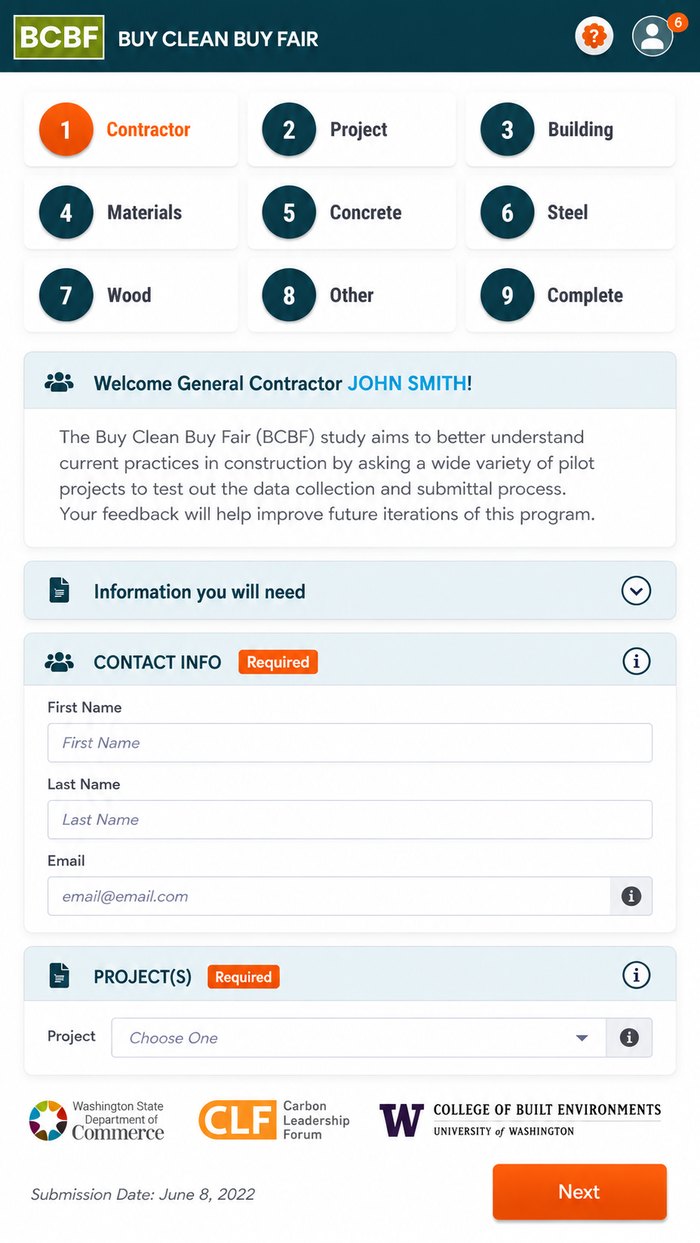Click info icon beside Email field

pos(631,896)
